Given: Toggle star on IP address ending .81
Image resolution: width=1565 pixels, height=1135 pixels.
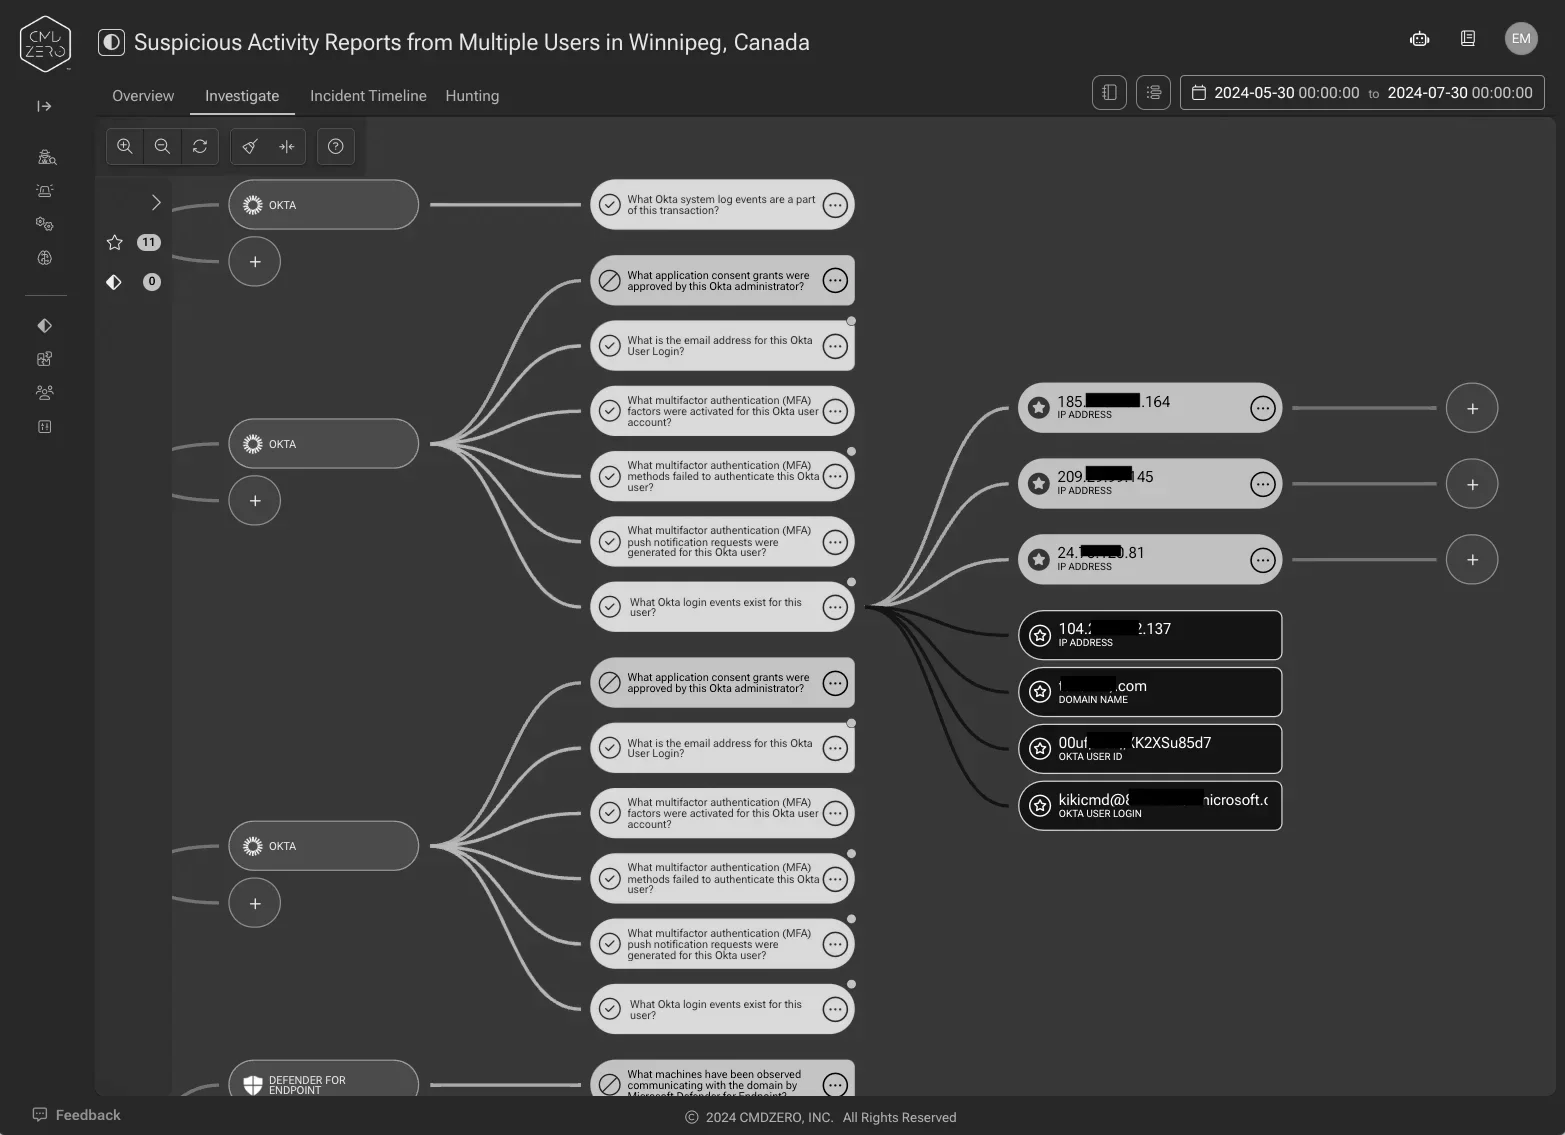Looking at the screenshot, I should [x=1039, y=560].
